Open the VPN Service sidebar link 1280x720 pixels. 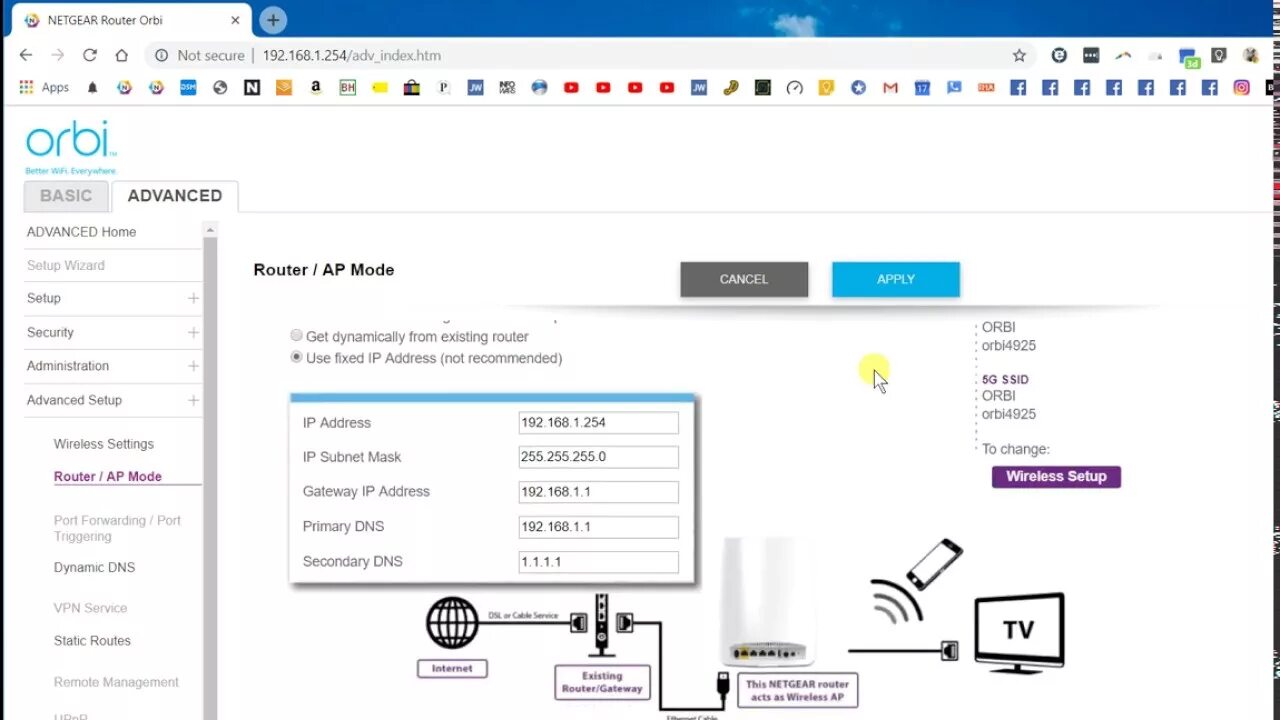[91, 608]
